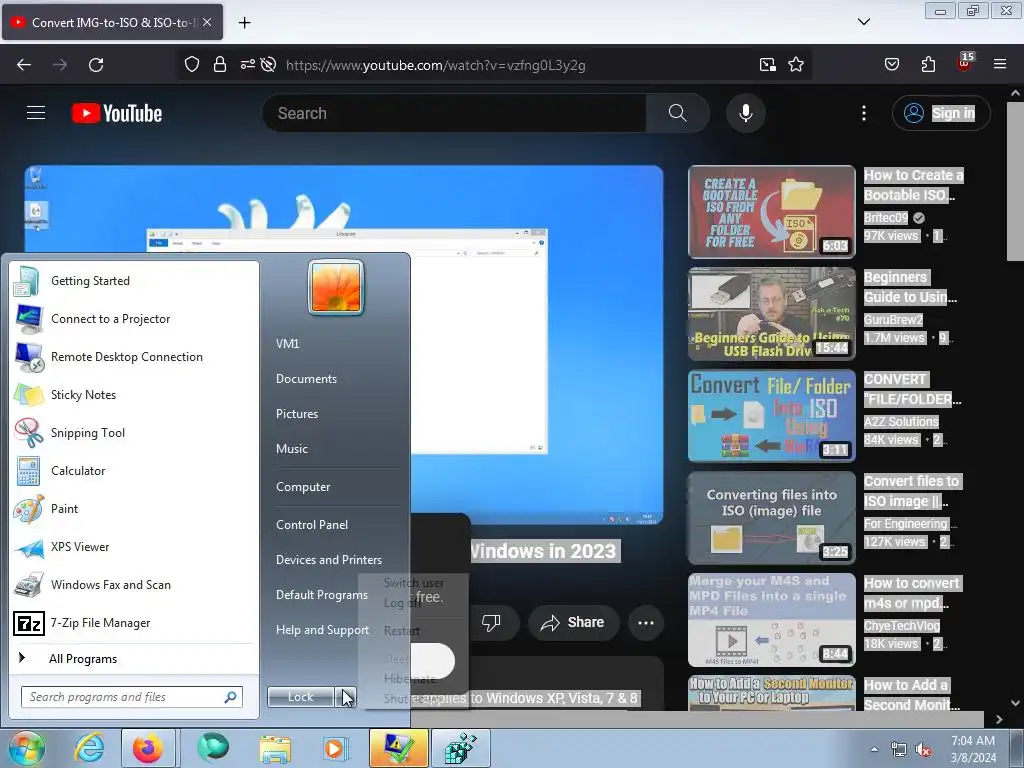Open Beginners Guide USB Flash Drive video

pyautogui.click(x=772, y=313)
